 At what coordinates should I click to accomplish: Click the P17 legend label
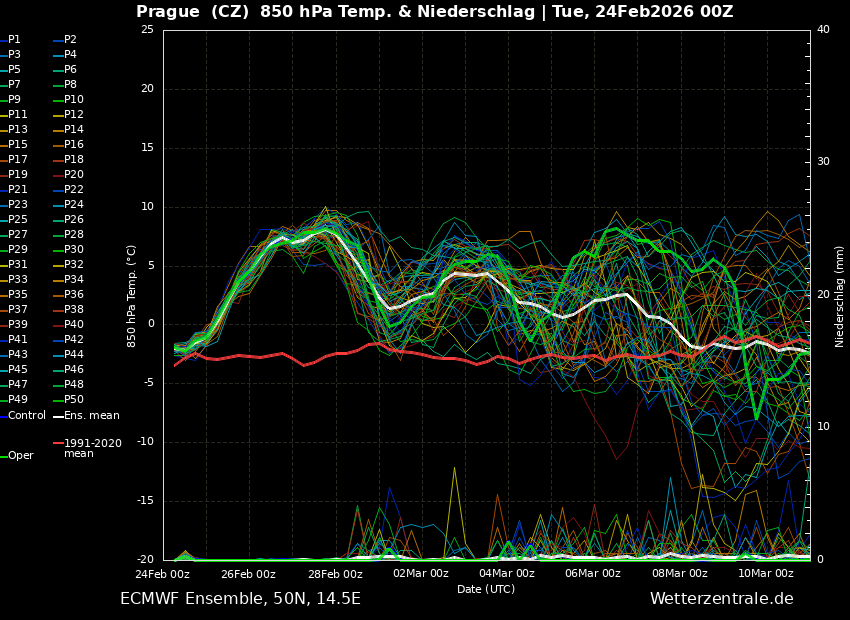[x=18, y=160]
